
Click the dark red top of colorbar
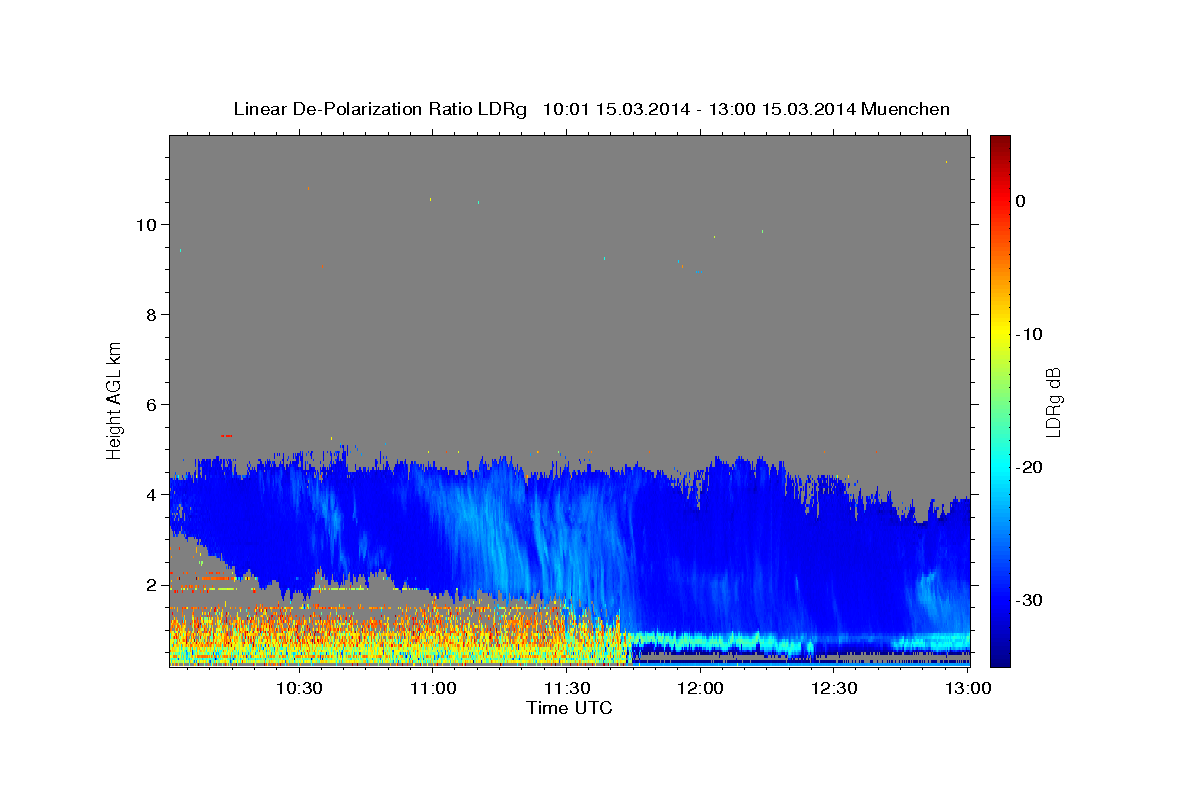1000,143
